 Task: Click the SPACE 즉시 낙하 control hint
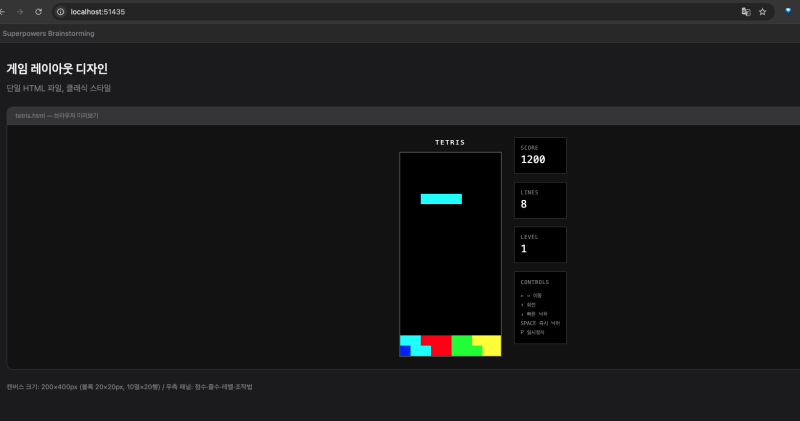pos(540,323)
